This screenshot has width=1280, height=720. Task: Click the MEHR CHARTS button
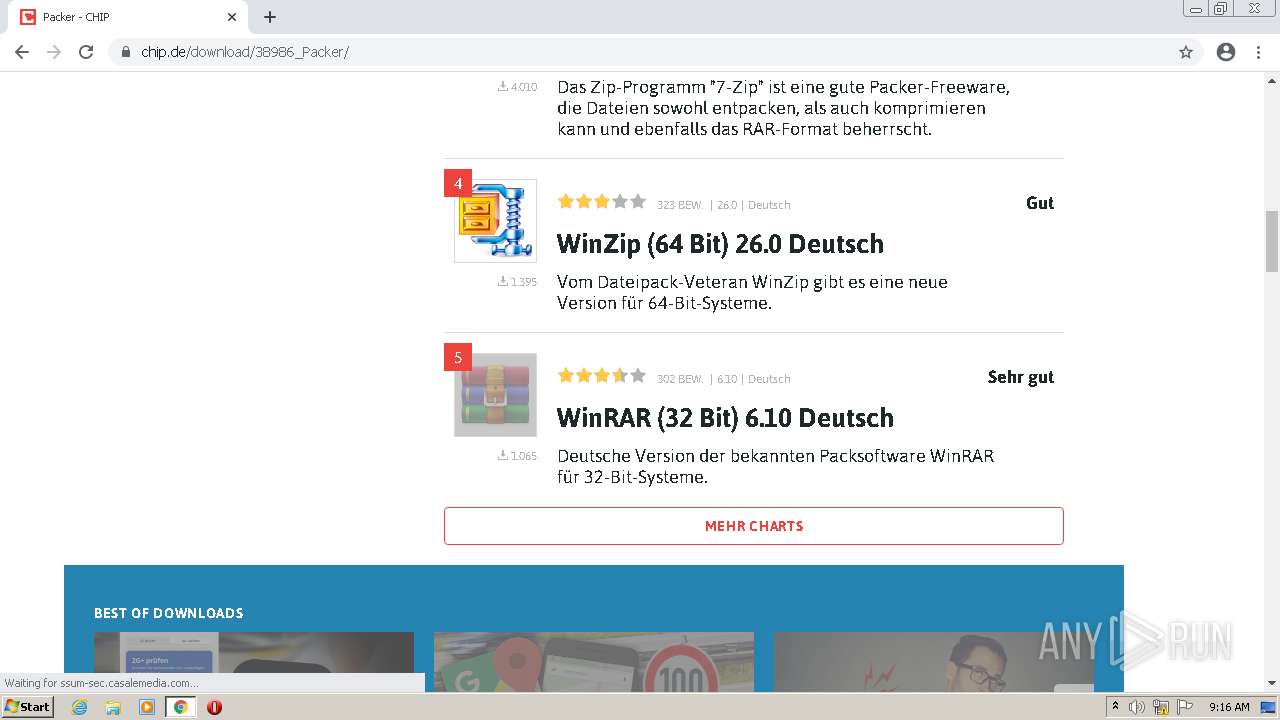coord(754,526)
